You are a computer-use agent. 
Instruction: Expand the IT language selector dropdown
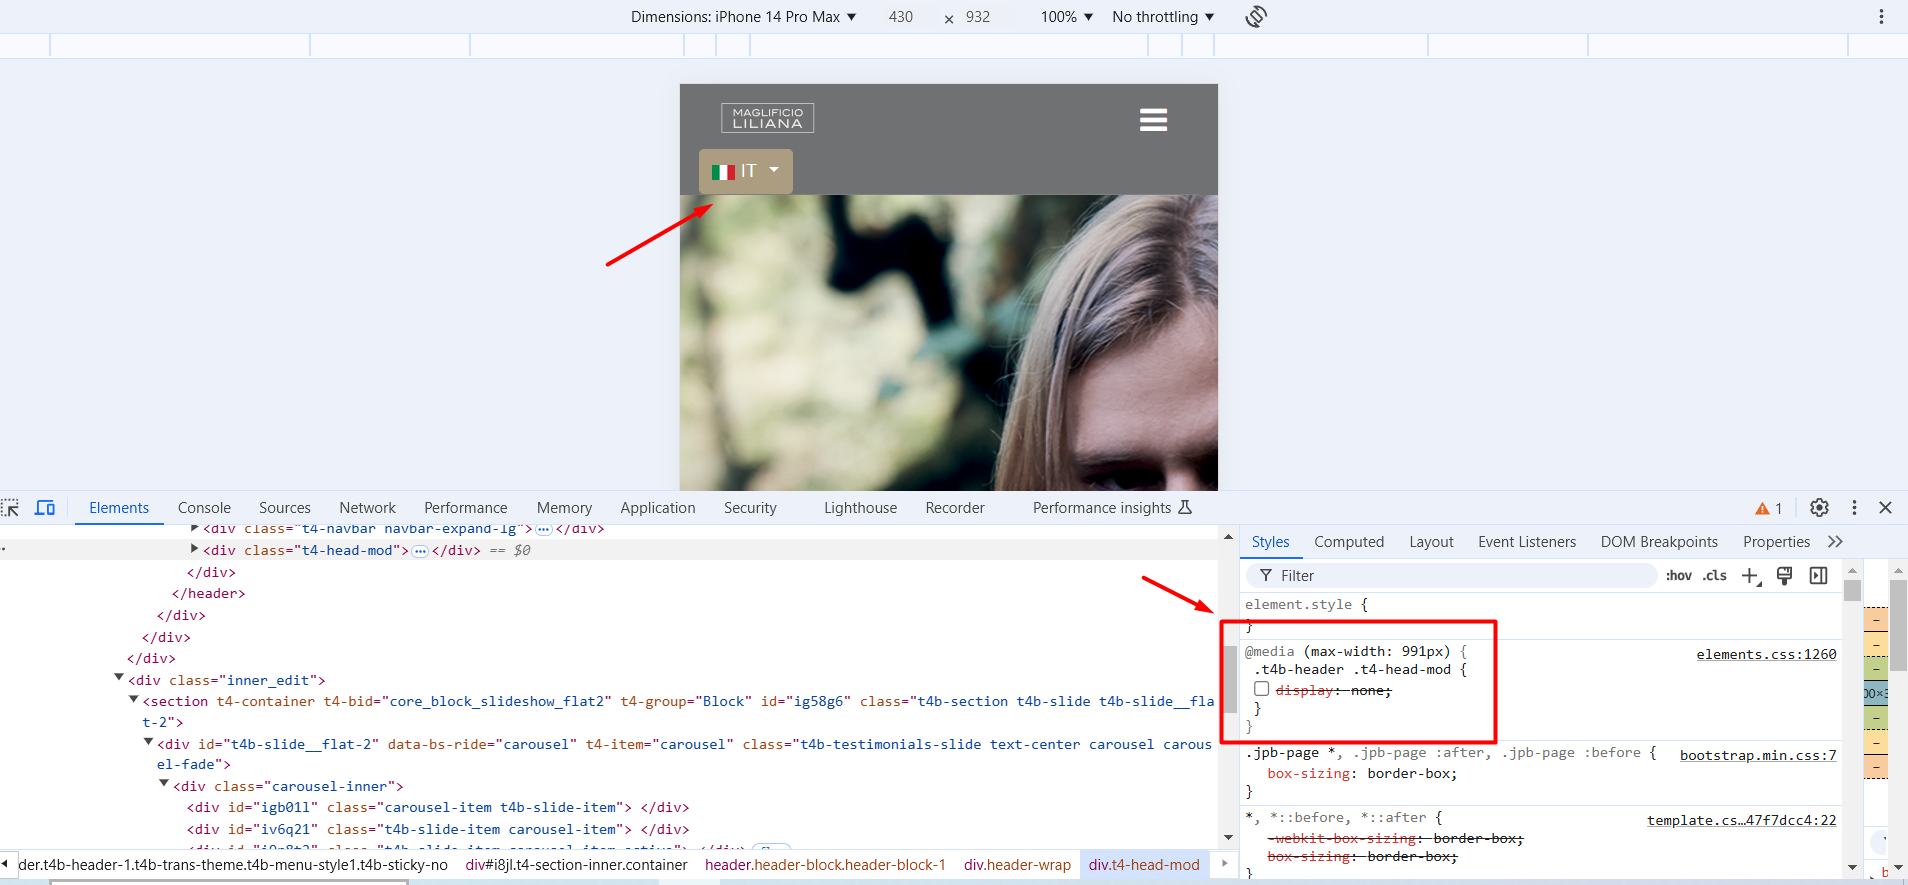click(746, 171)
